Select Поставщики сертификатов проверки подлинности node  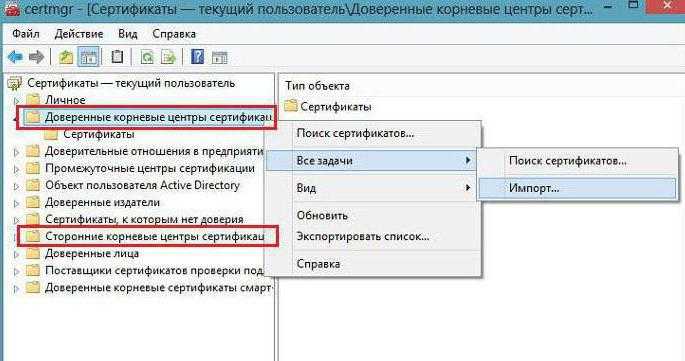pos(154,271)
